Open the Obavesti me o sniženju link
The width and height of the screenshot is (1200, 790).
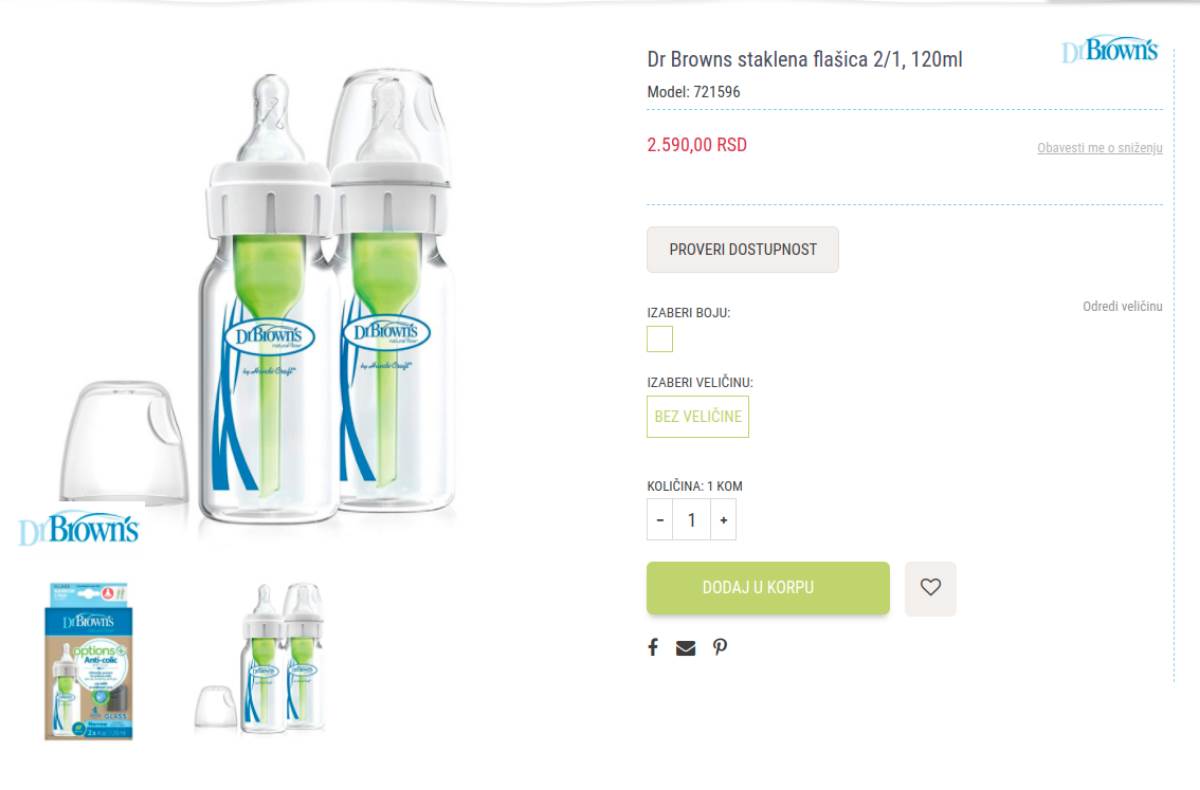click(1099, 148)
